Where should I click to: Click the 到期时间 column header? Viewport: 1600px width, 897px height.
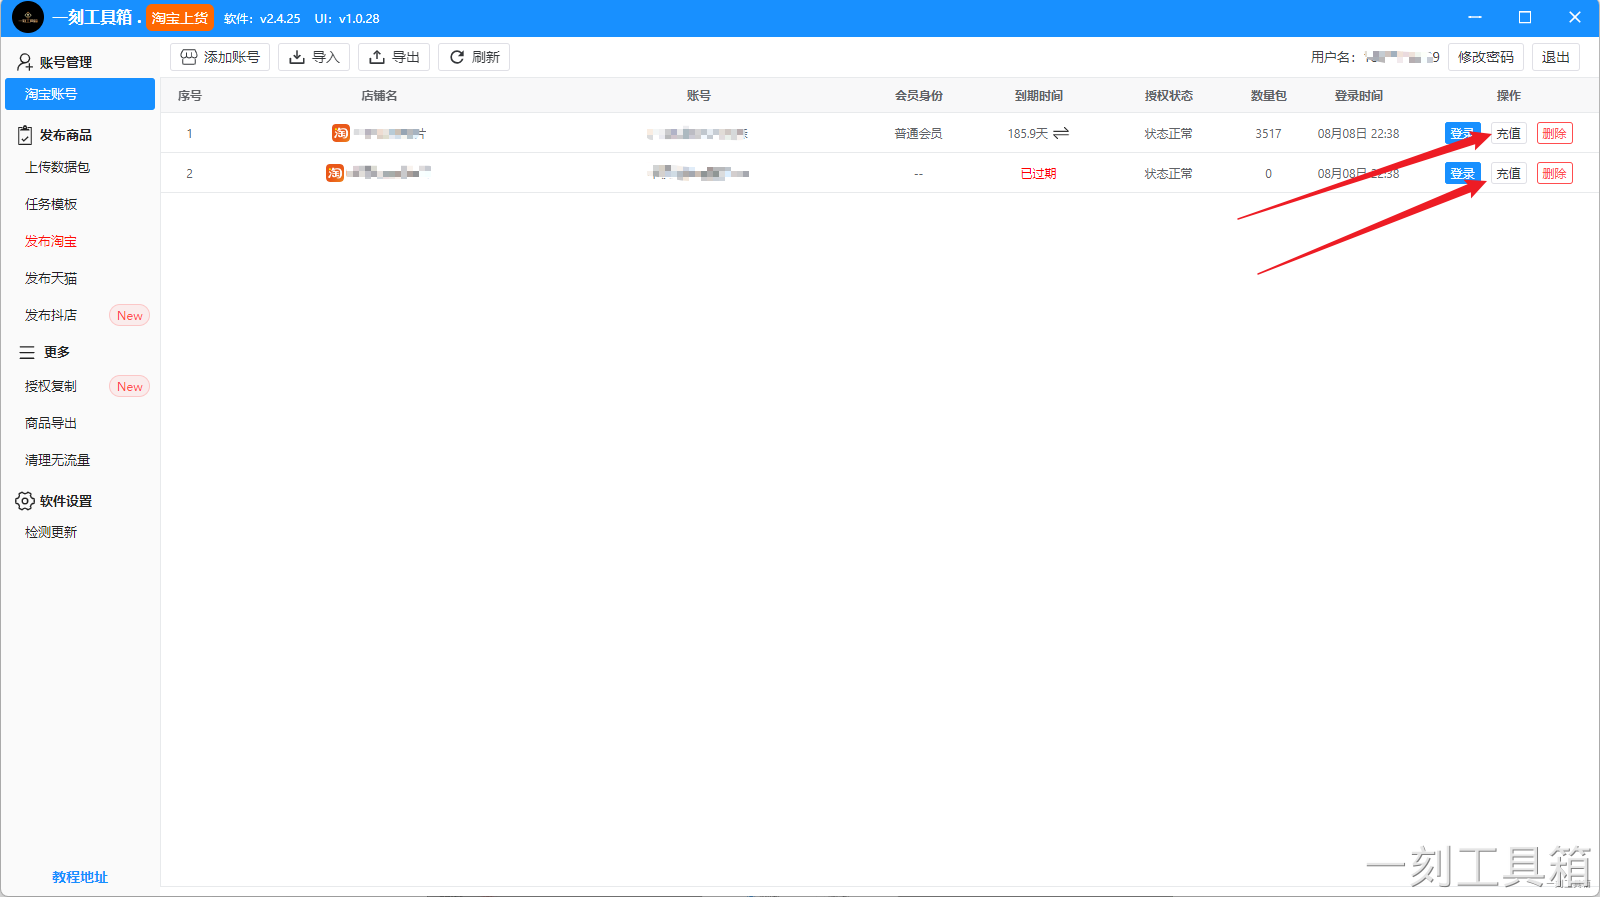tap(1039, 96)
